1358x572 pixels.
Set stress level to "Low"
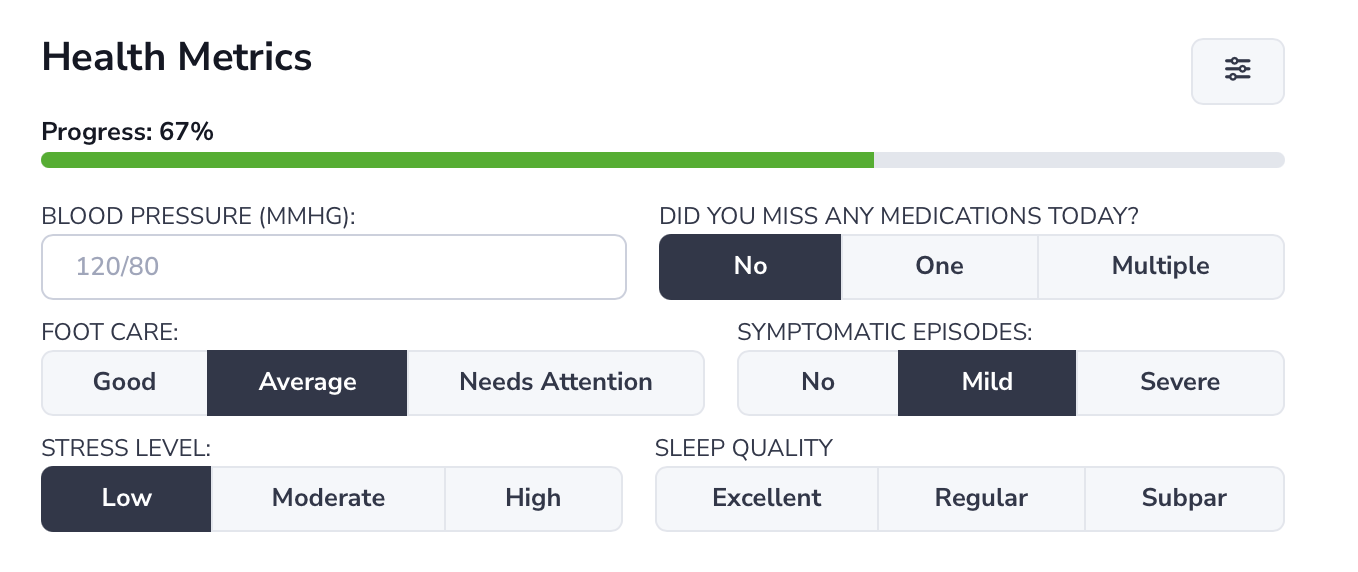click(x=127, y=499)
